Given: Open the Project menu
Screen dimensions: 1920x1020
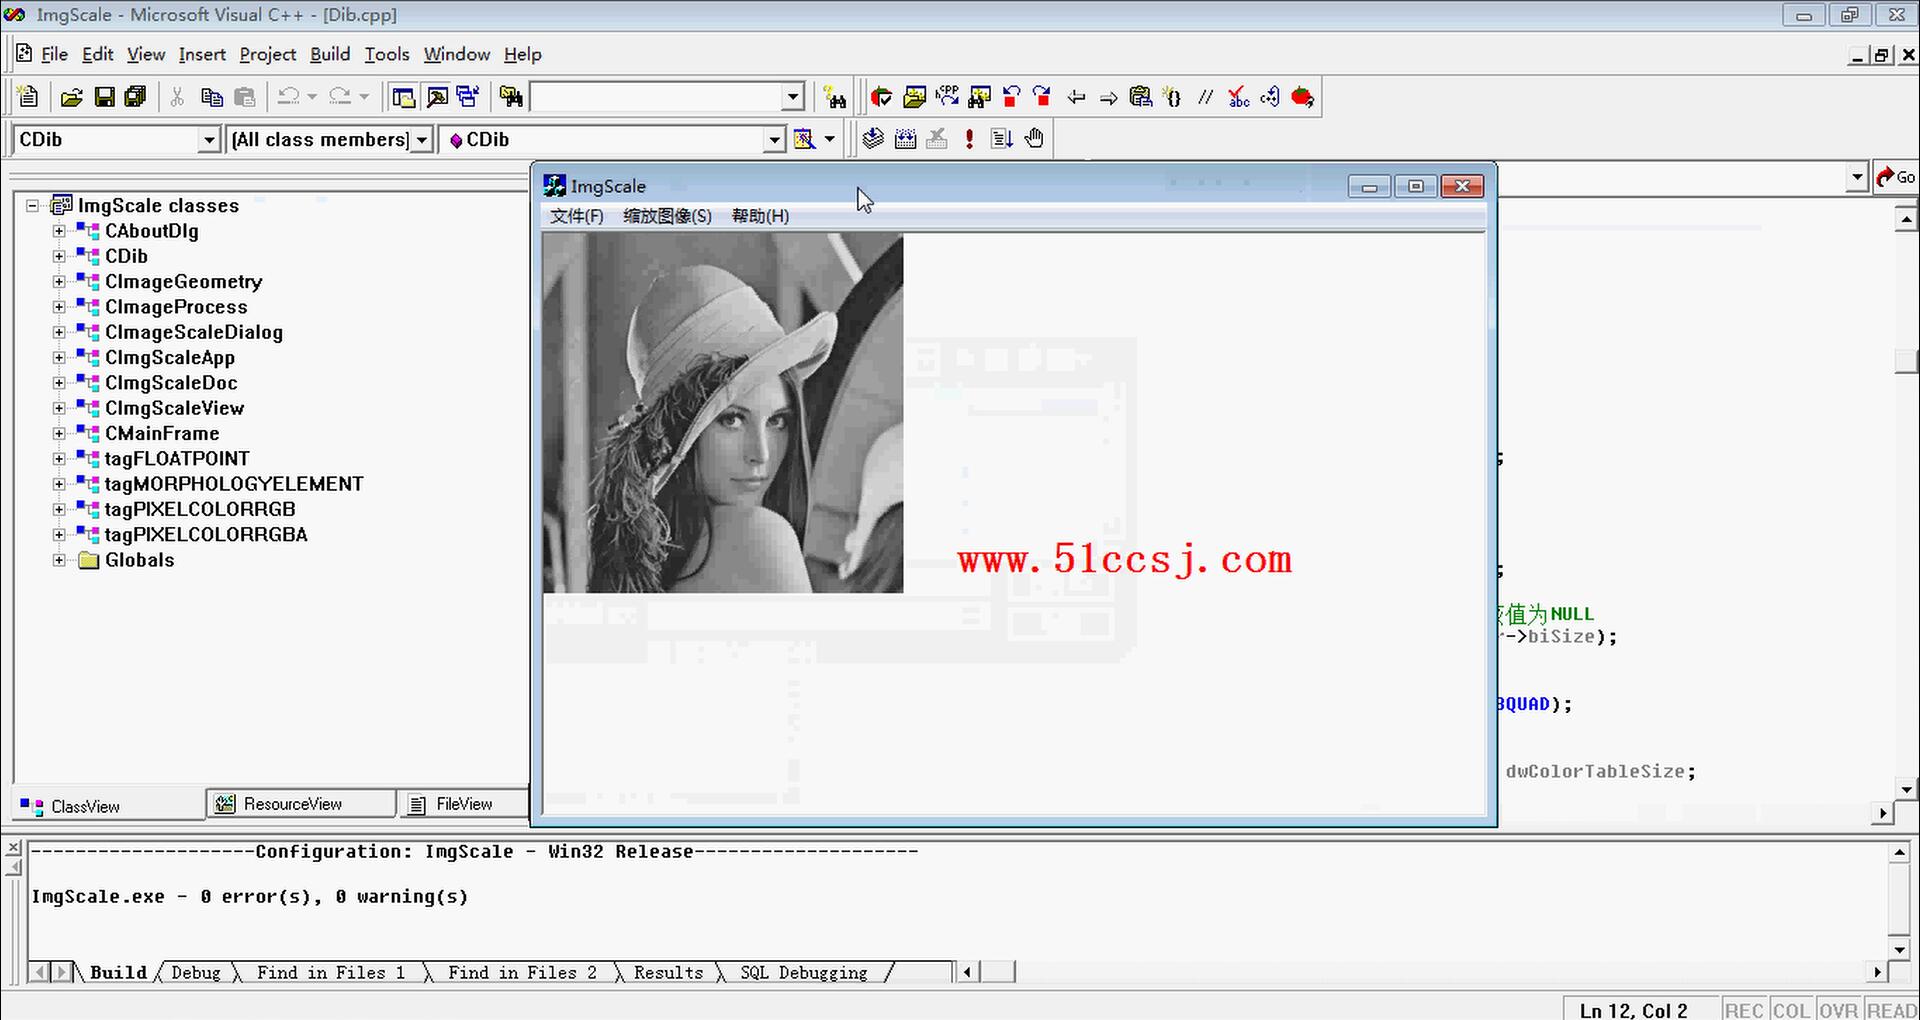Looking at the screenshot, I should coord(267,54).
